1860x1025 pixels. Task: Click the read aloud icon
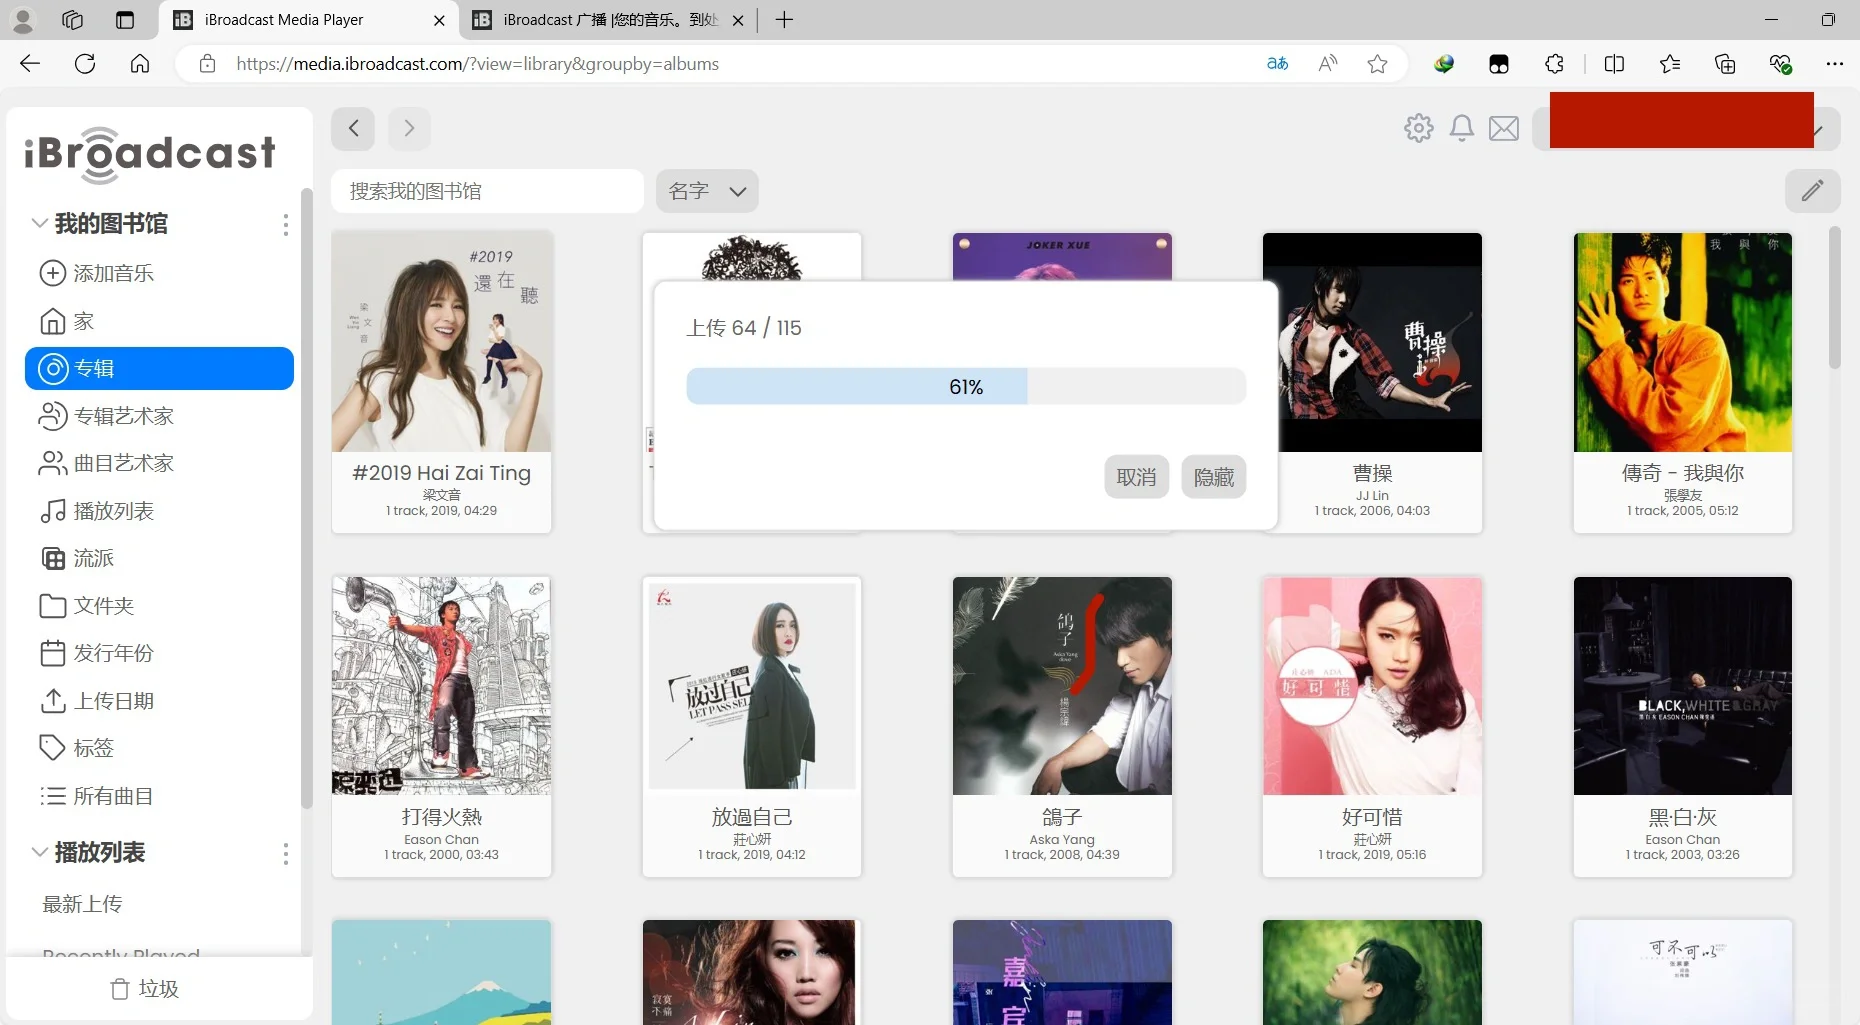pyautogui.click(x=1328, y=64)
